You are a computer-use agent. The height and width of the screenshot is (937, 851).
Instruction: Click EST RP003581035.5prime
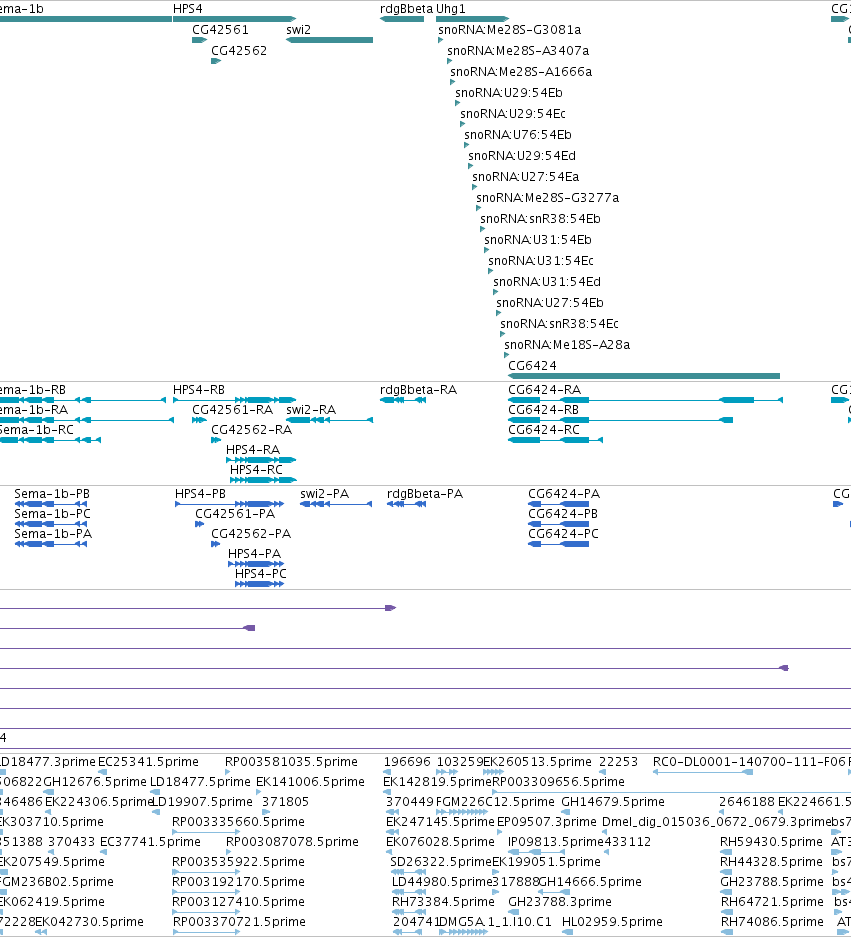(x=291, y=762)
